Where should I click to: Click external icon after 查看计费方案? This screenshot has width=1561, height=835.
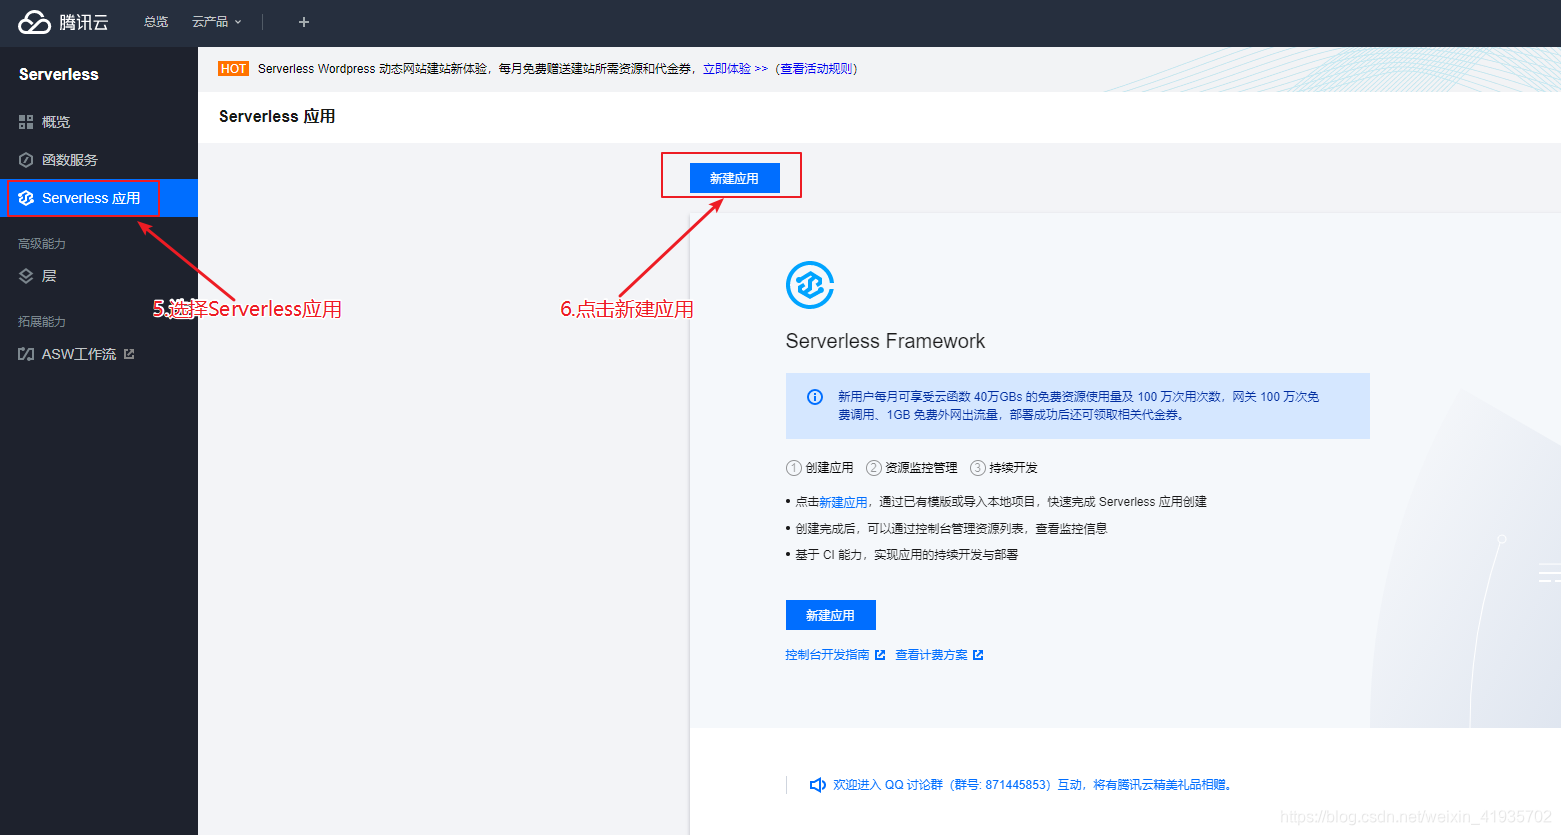click(978, 655)
